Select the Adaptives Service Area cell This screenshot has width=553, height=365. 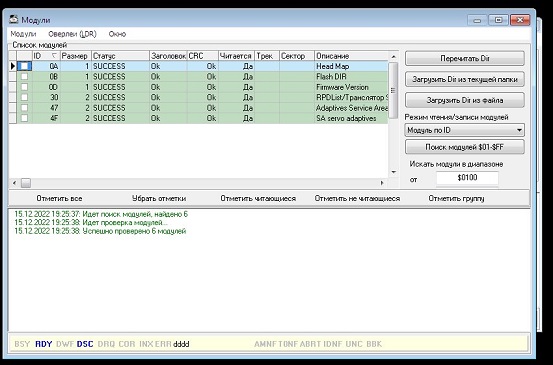point(351,108)
